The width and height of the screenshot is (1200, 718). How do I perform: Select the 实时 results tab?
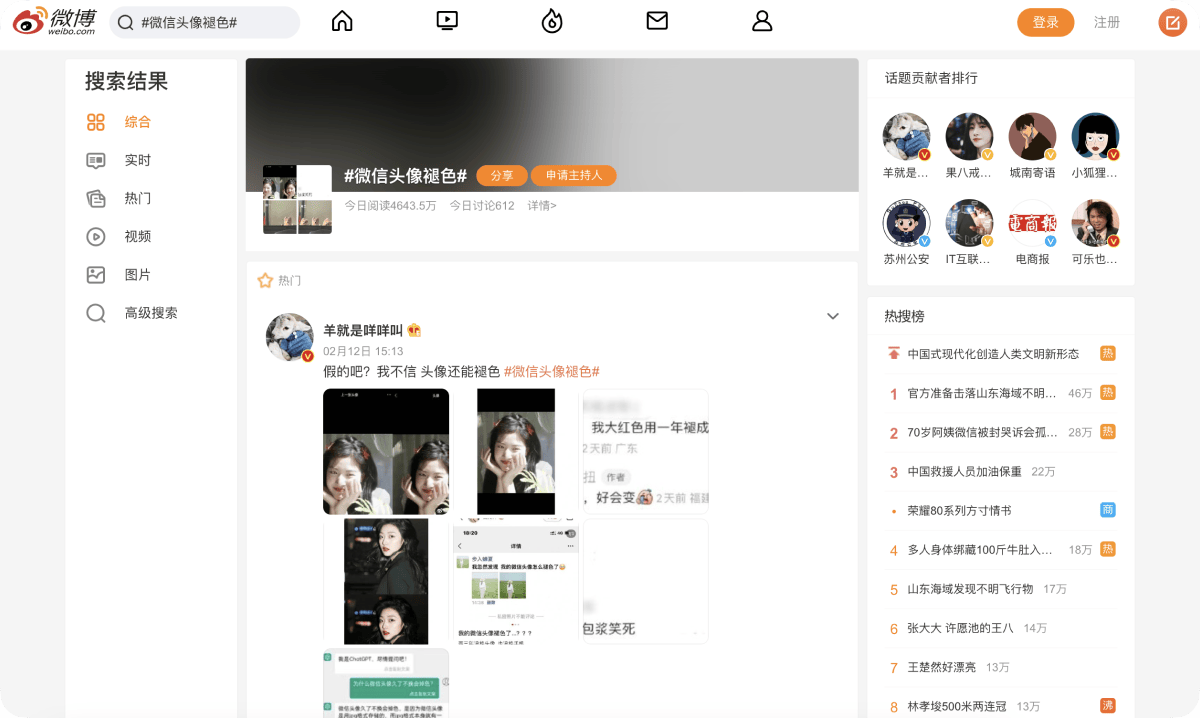(138, 160)
